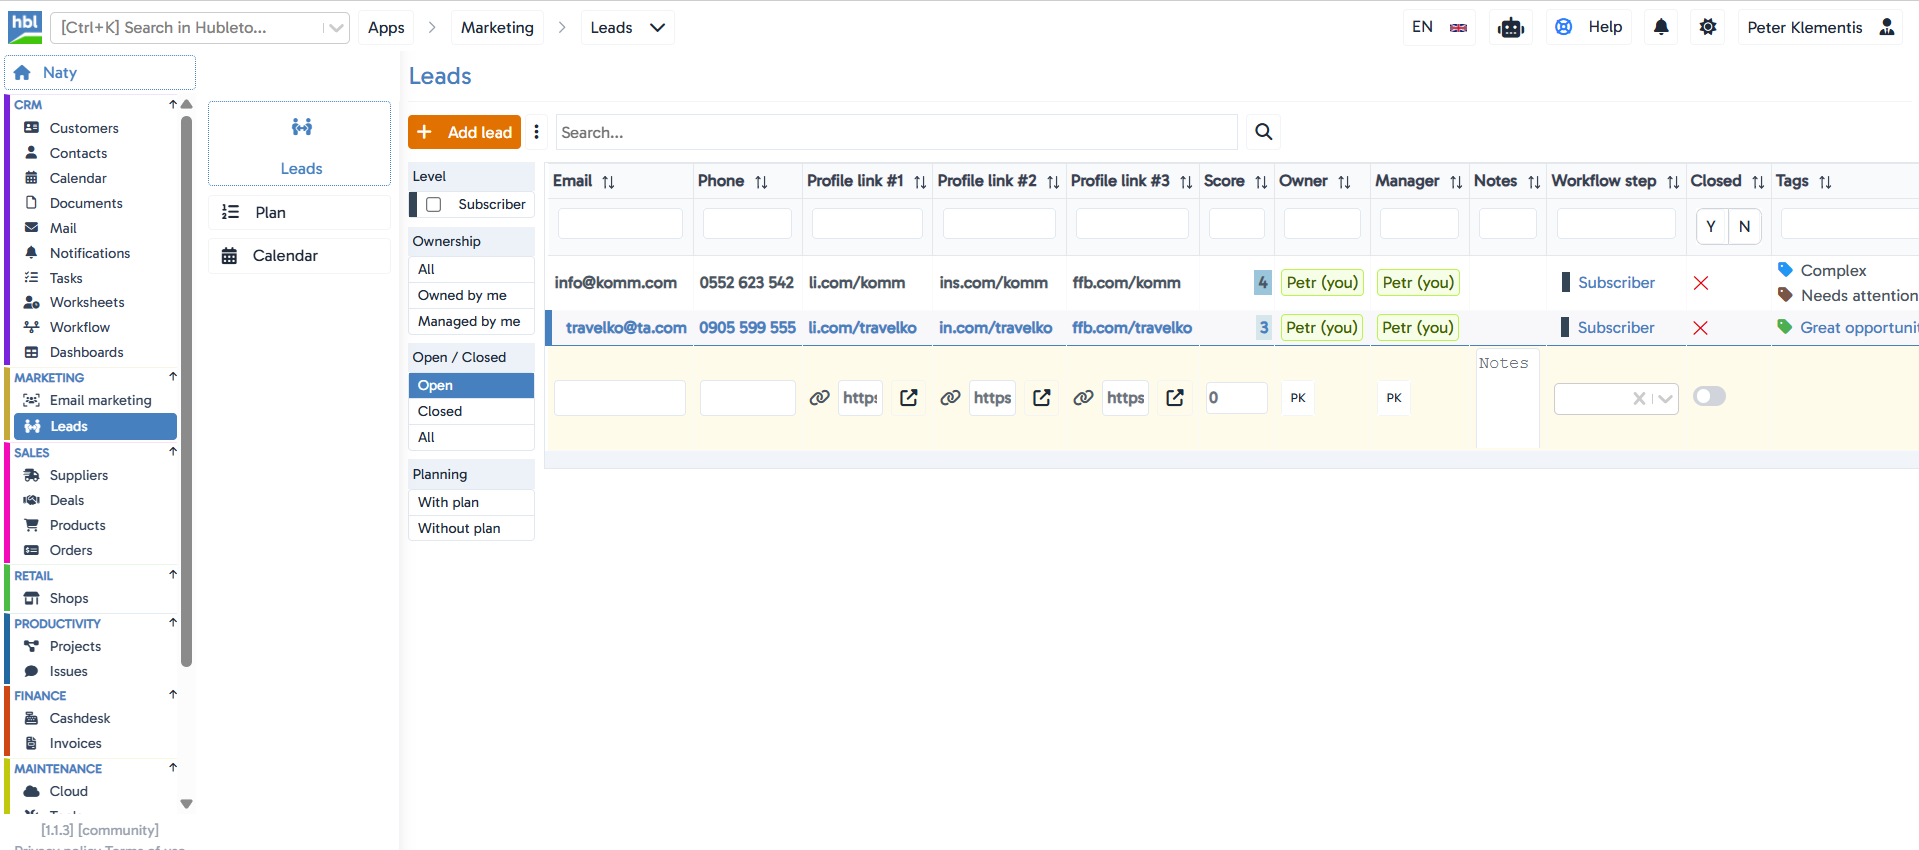This screenshot has width=1919, height=850.
Task: Expand the Leads breadcrumb dropdown
Action: [657, 28]
